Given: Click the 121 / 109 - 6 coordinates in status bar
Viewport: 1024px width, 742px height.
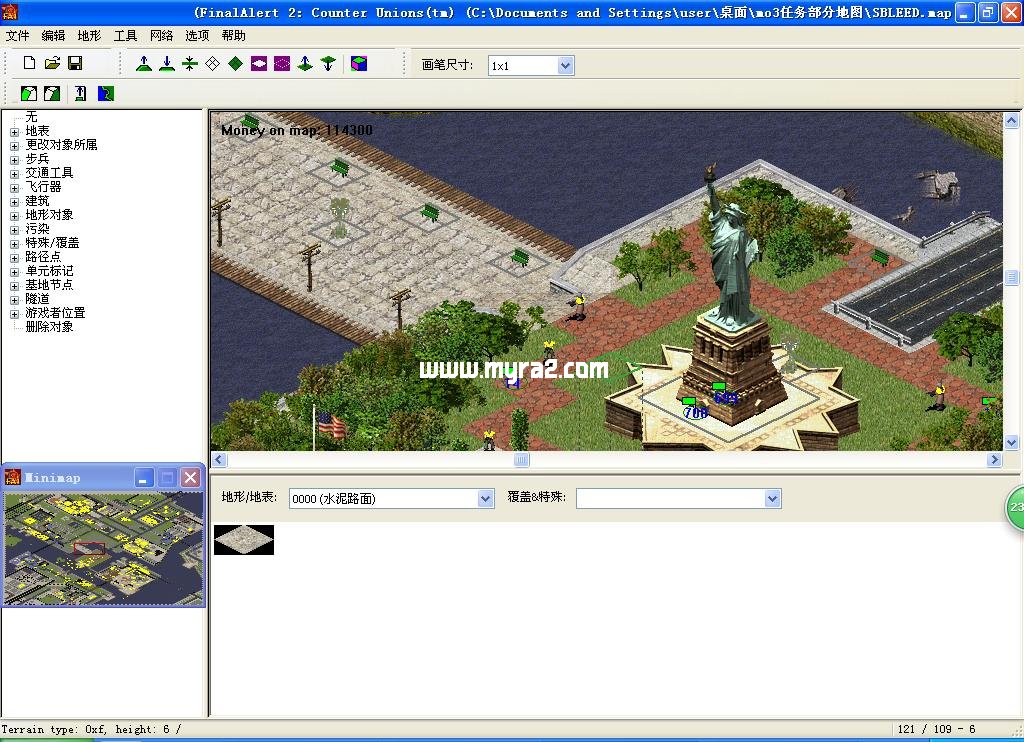Looking at the screenshot, I should click(936, 729).
